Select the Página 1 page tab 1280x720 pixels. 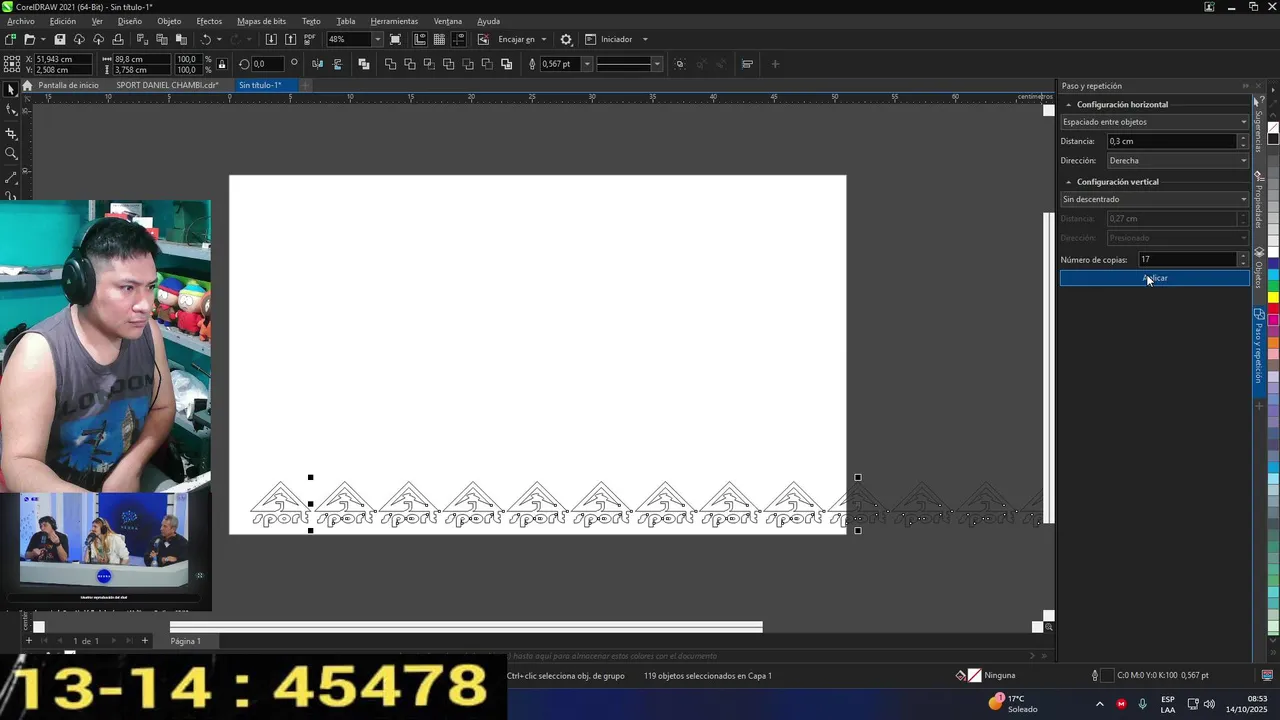(185, 641)
